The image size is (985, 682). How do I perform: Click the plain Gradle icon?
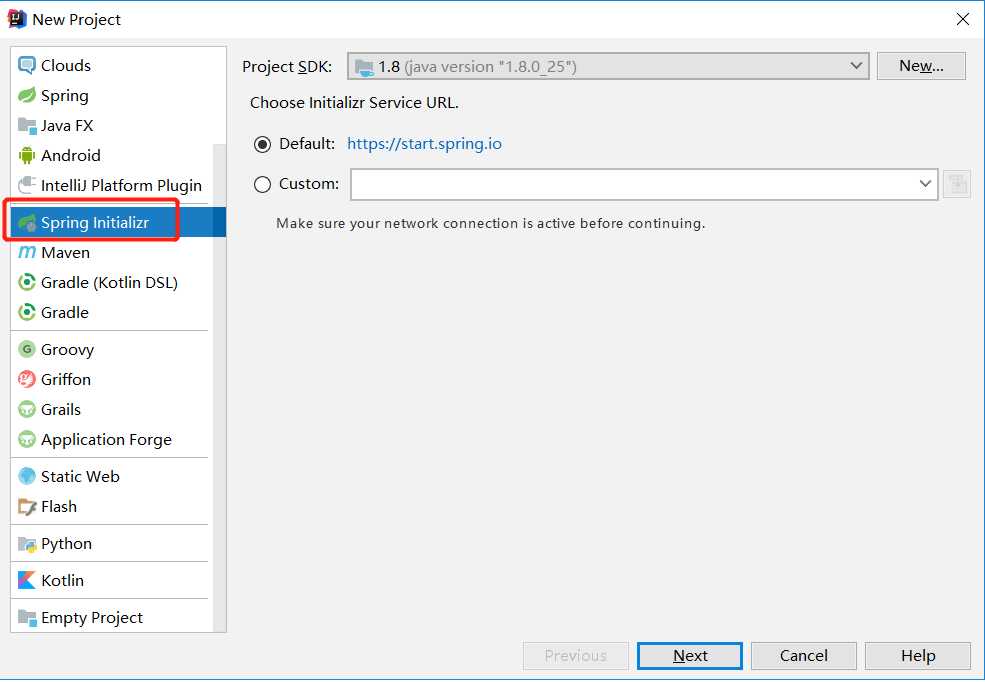26,312
